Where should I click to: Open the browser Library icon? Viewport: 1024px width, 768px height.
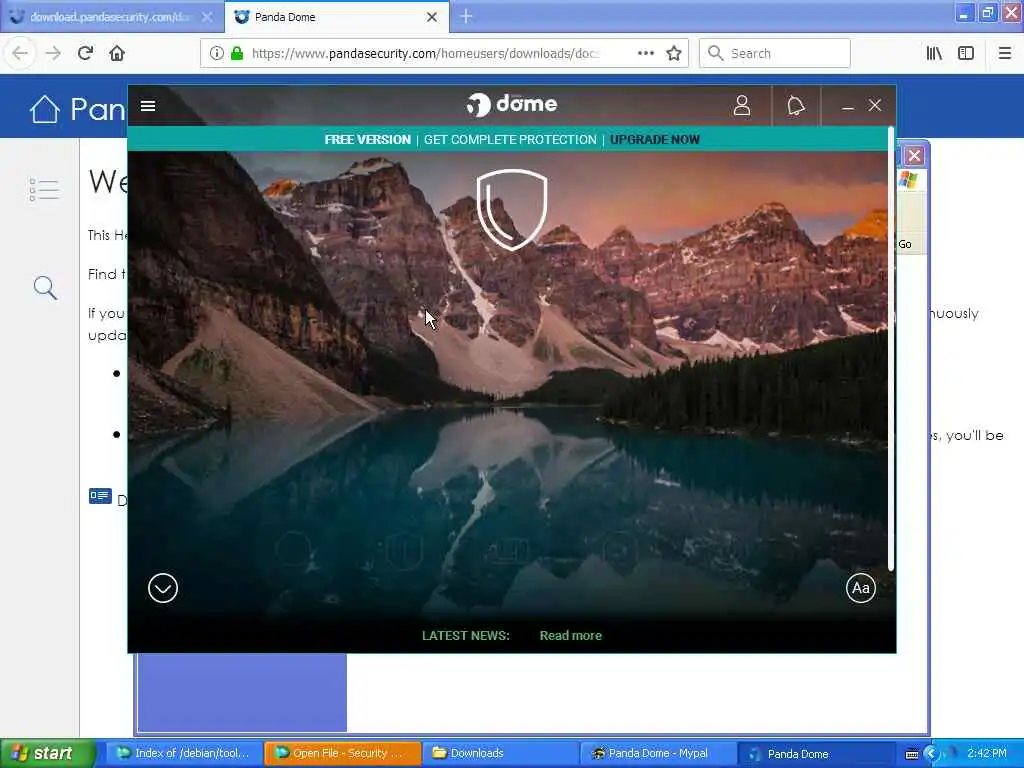pos(934,53)
